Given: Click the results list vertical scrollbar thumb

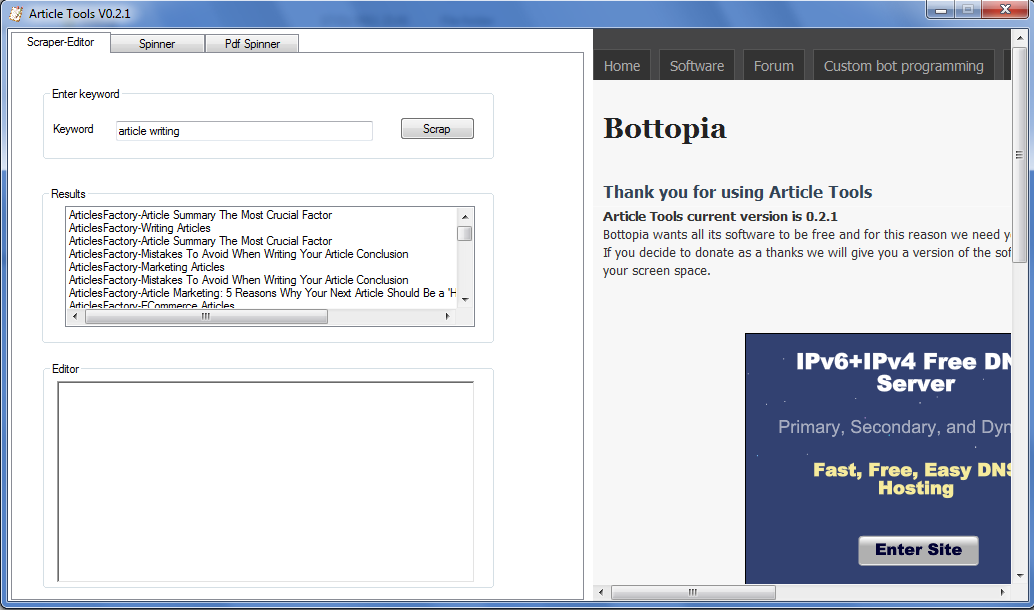Looking at the screenshot, I should (465, 233).
